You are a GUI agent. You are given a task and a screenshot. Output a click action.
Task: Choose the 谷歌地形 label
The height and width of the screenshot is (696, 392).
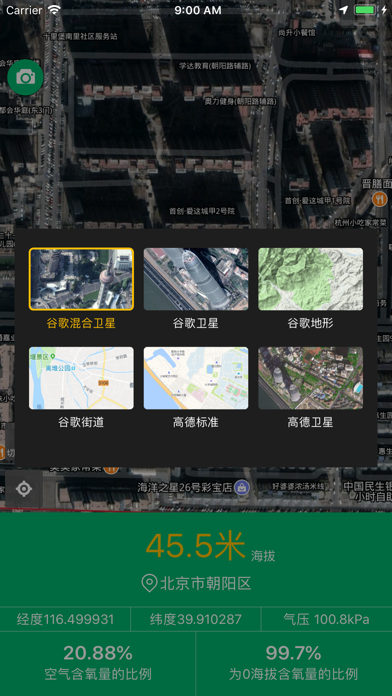coord(310,323)
